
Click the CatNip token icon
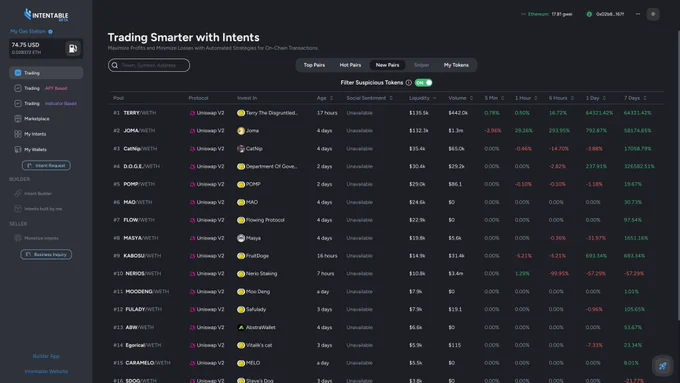point(241,148)
